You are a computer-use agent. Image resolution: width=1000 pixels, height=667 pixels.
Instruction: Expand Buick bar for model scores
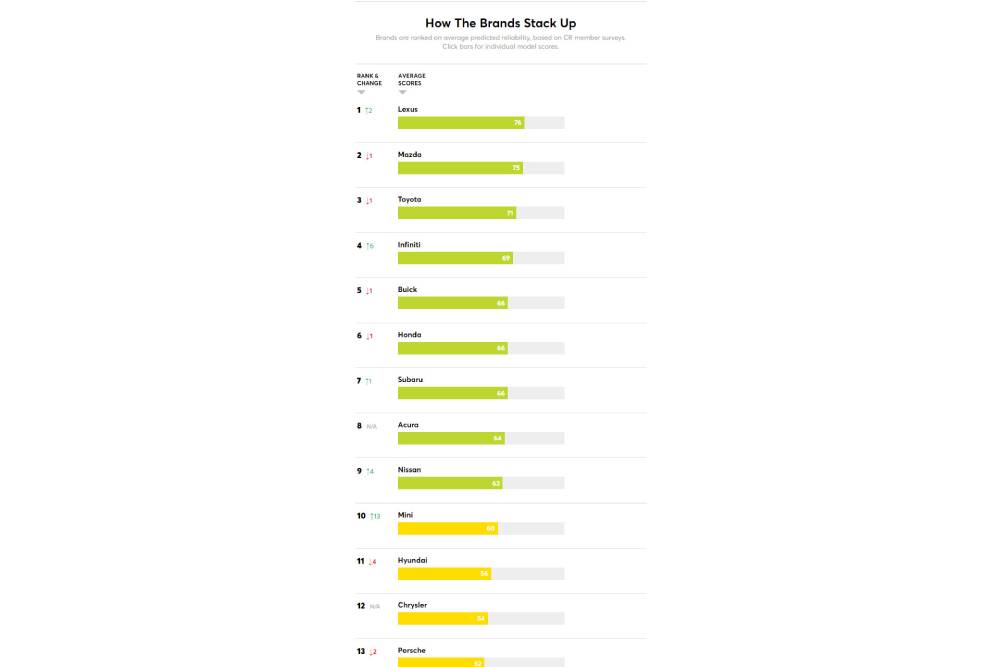tap(452, 303)
